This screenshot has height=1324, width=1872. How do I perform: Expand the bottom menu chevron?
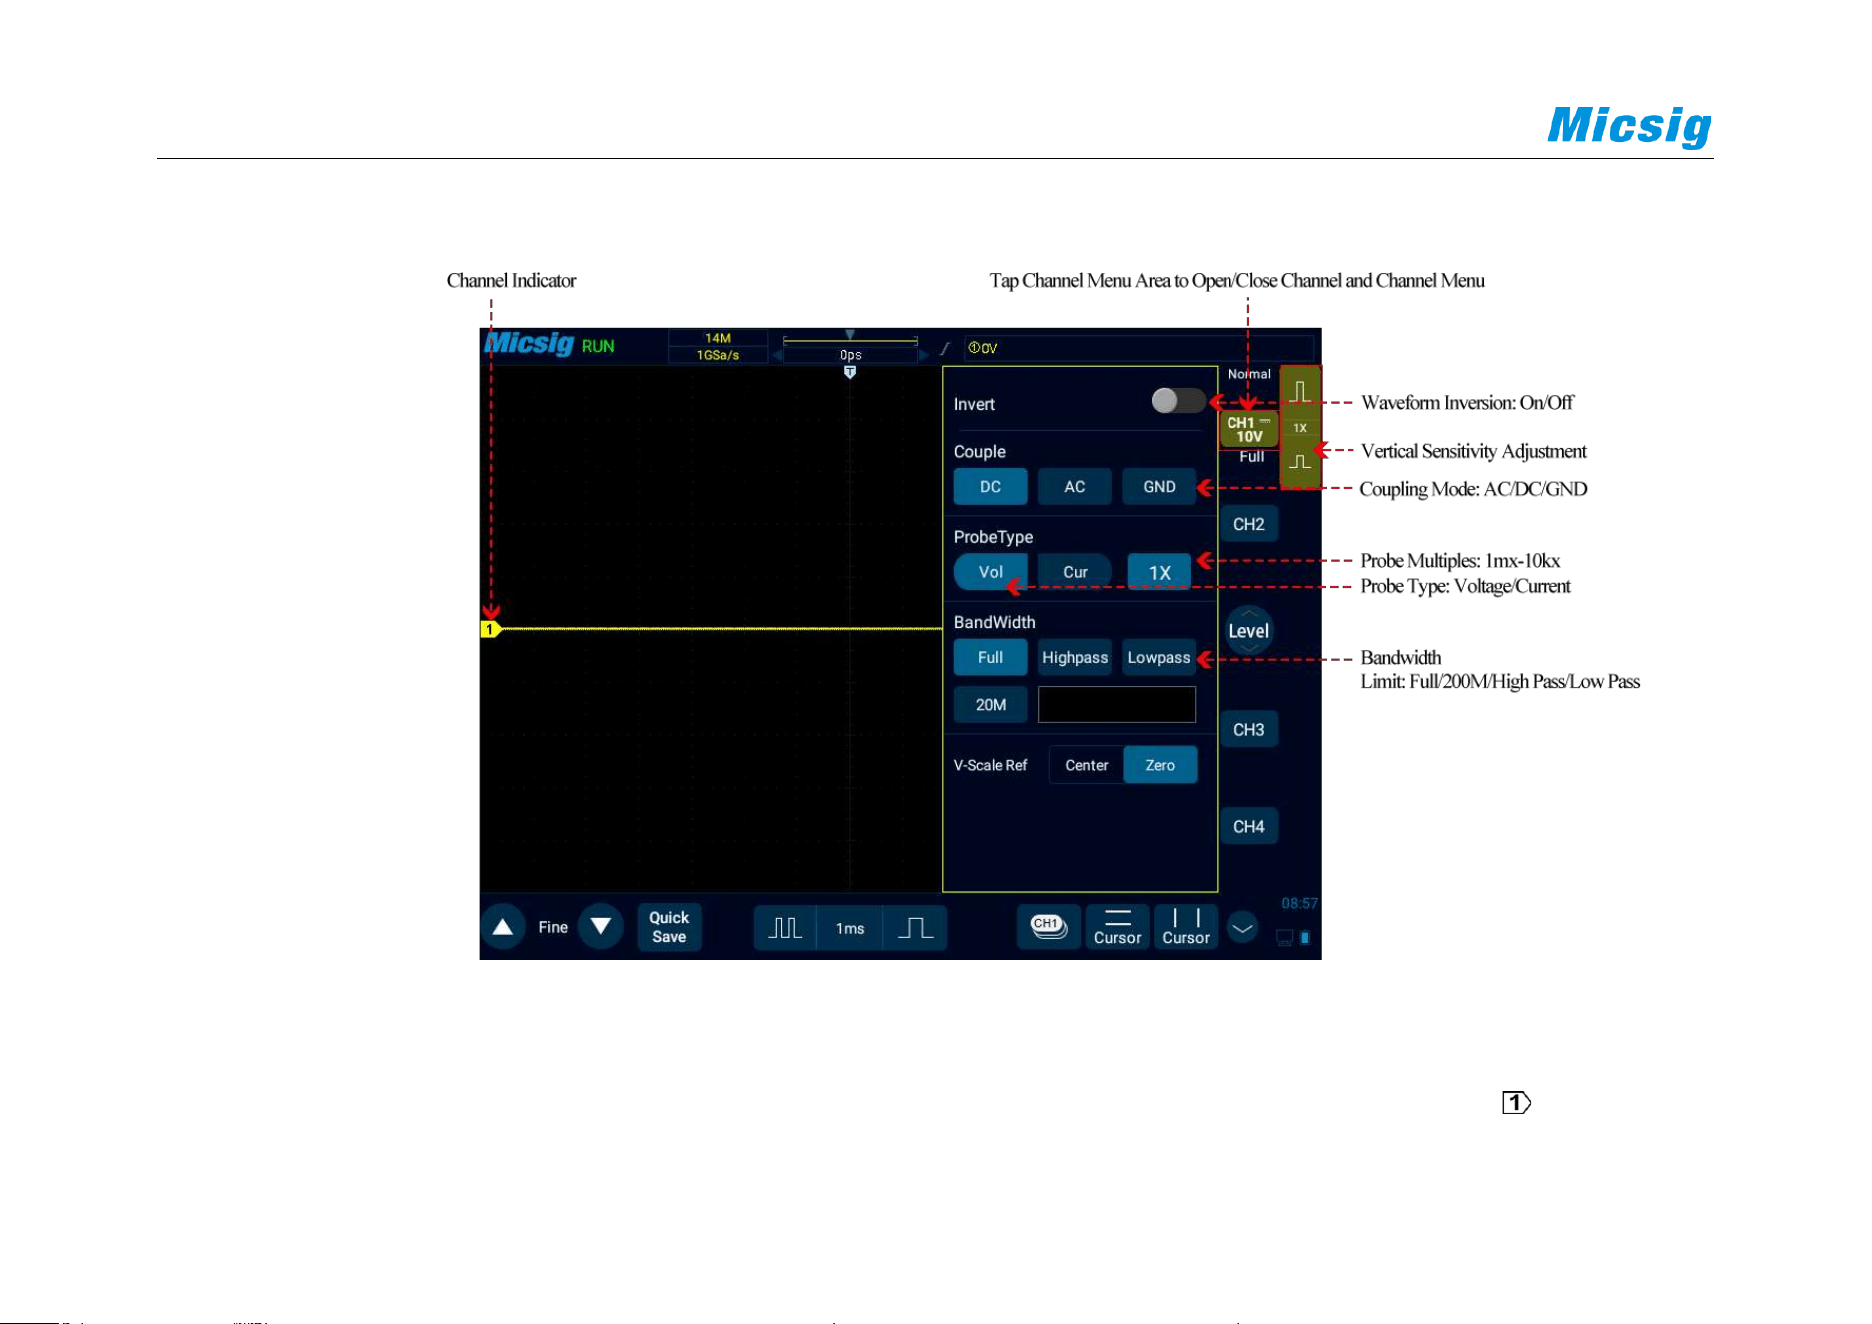tap(1242, 928)
